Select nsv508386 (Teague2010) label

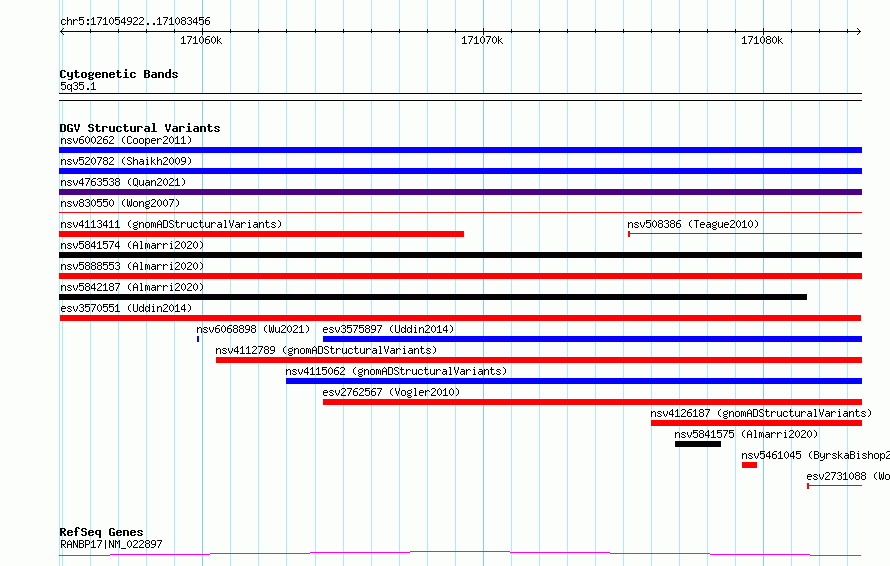[693, 224]
